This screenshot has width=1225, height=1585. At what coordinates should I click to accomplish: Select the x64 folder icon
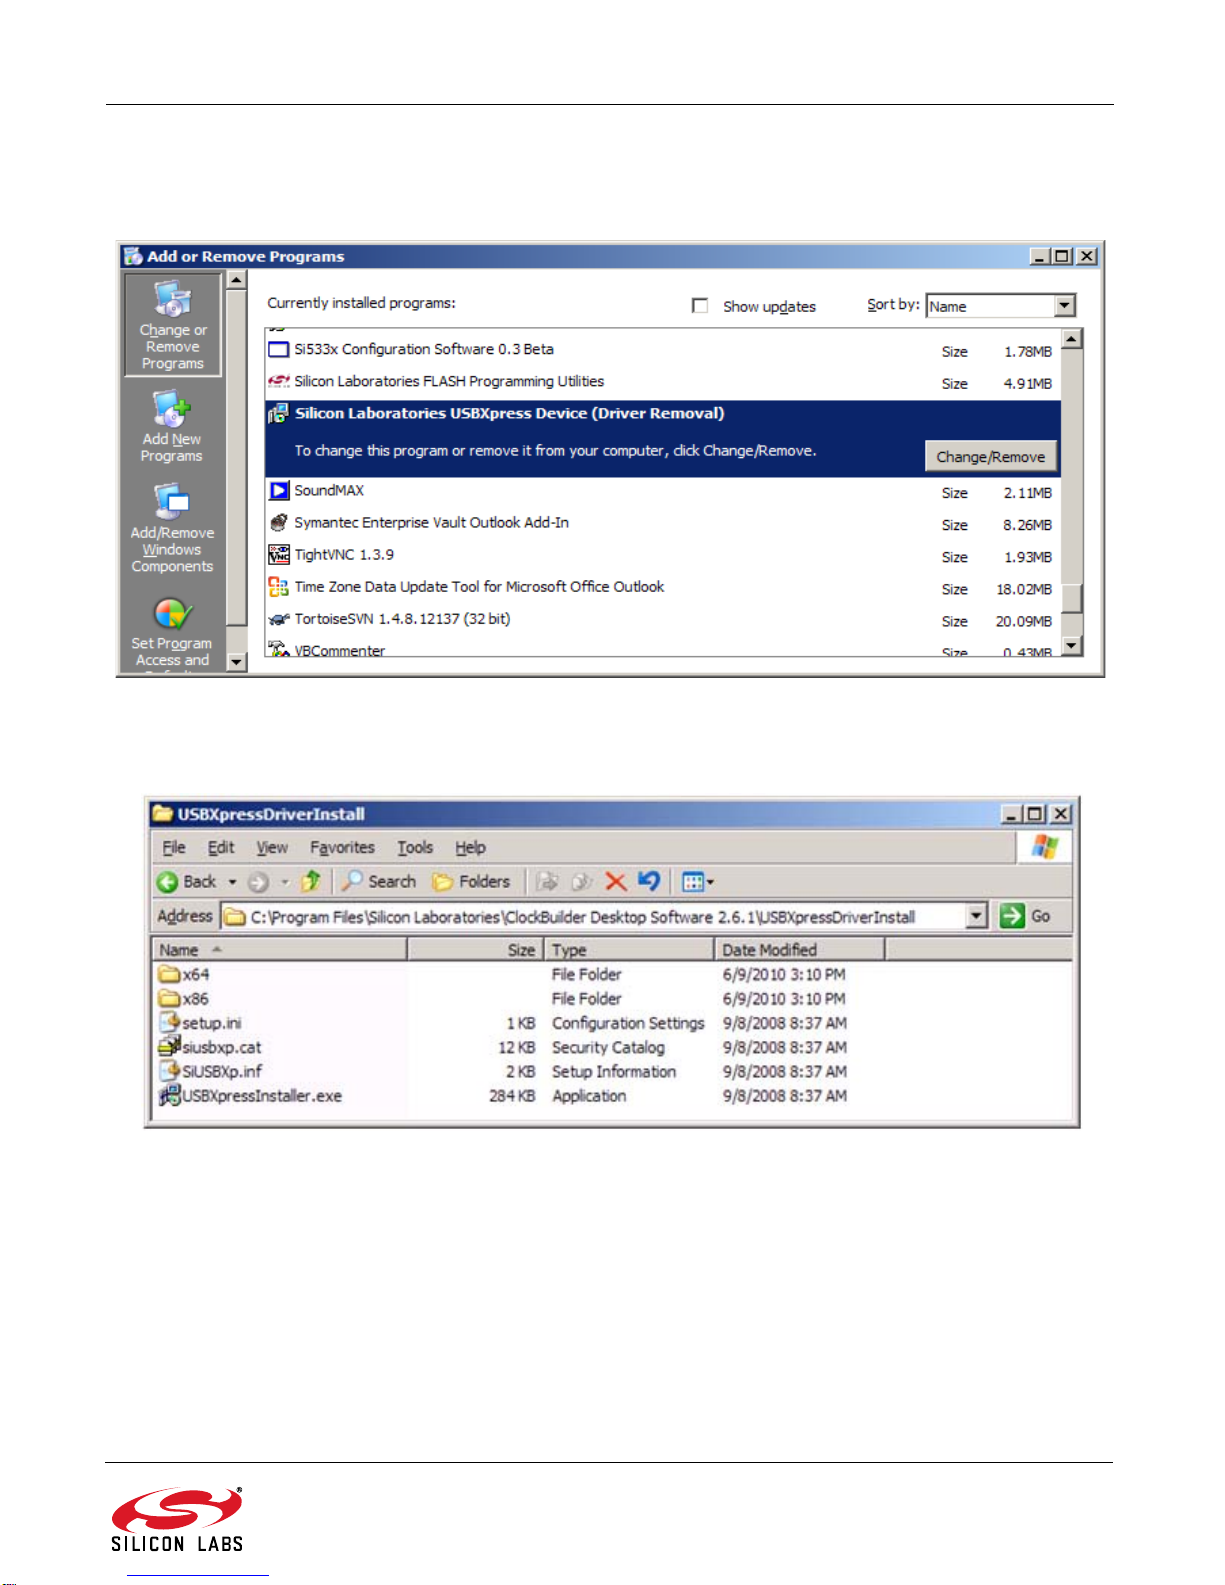[169, 975]
